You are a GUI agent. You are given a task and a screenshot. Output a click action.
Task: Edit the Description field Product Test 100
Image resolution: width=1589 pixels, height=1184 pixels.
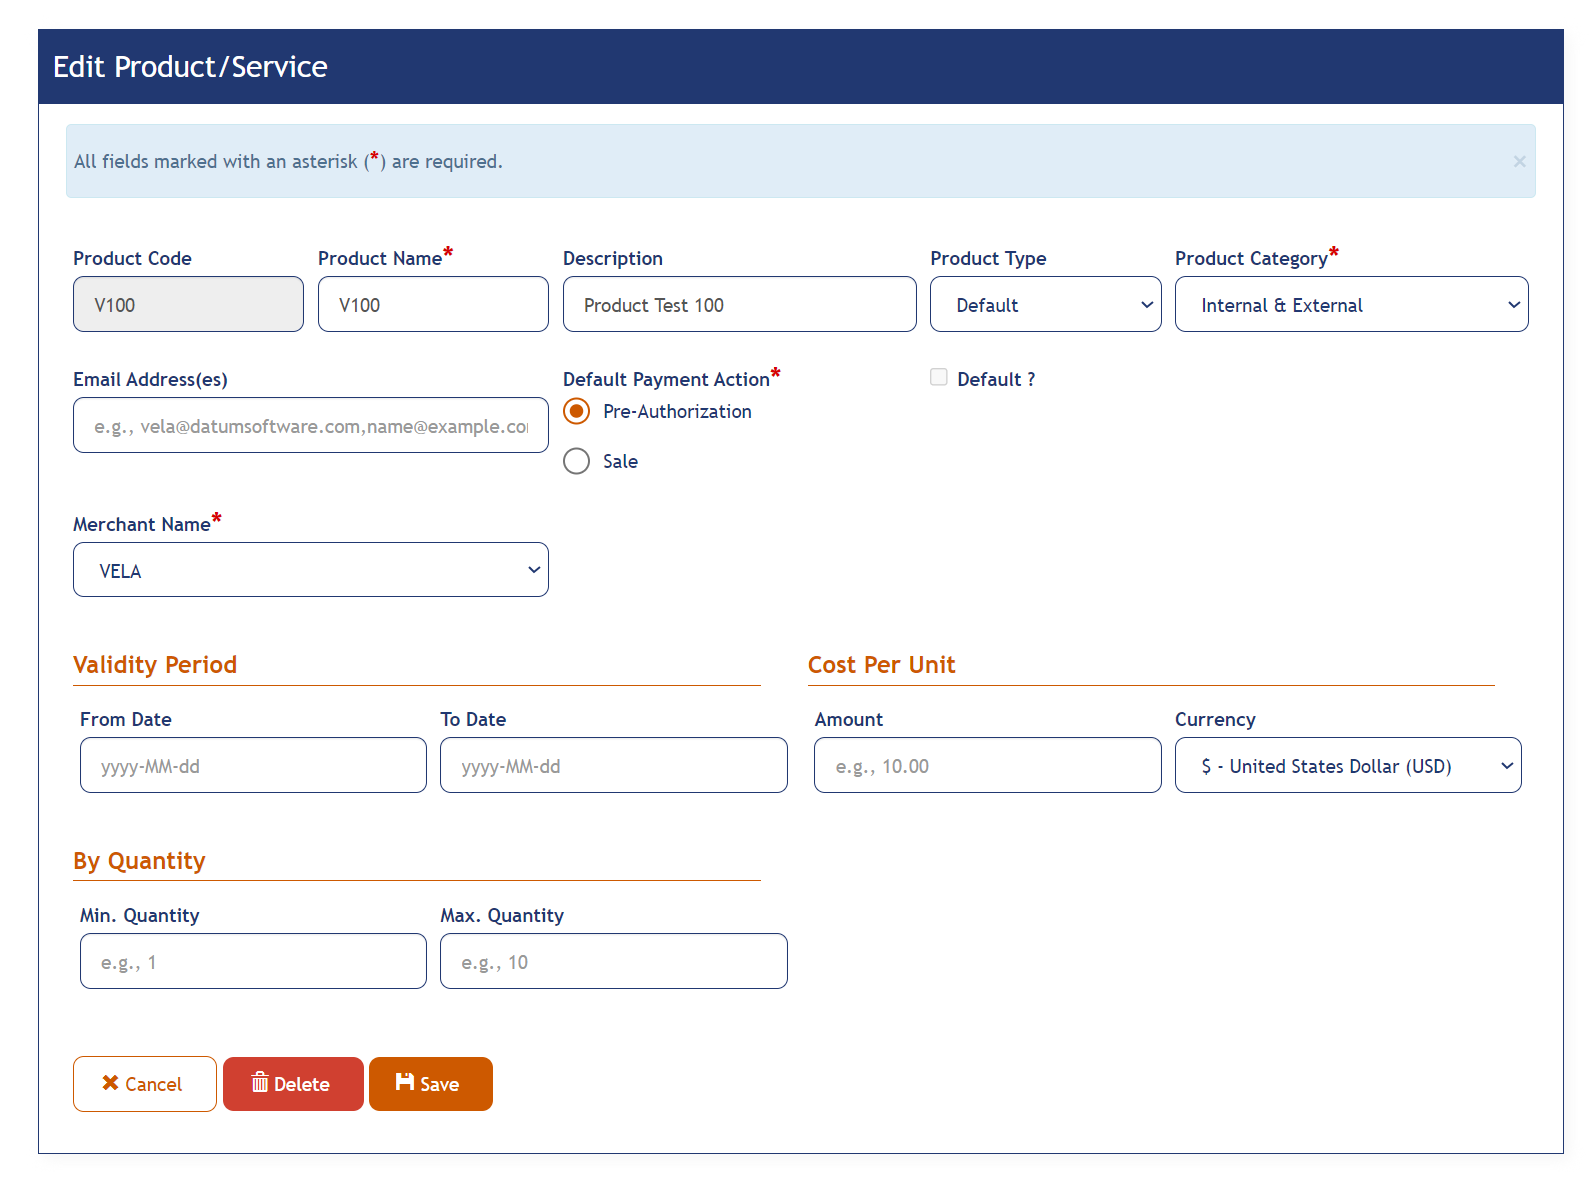(x=739, y=304)
